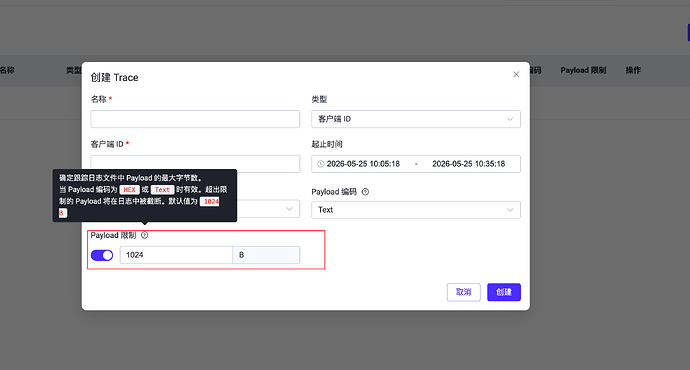This screenshot has height=370, width=690.
Task: Click the Payload 限制 column header
Action: (x=583, y=70)
